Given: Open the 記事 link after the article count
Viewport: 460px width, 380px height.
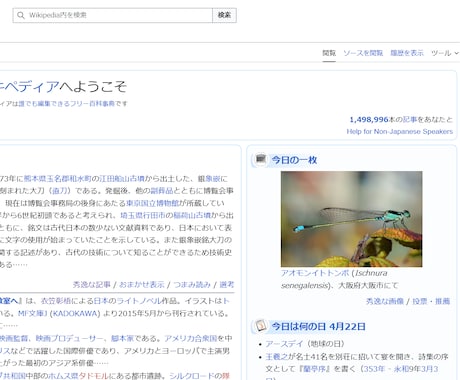Looking at the screenshot, I should tap(410, 119).
